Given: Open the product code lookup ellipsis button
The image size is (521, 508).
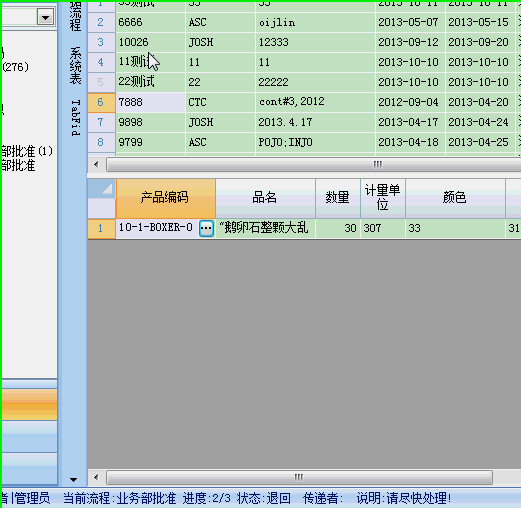Looking at the screenshot, I should 206,228.
